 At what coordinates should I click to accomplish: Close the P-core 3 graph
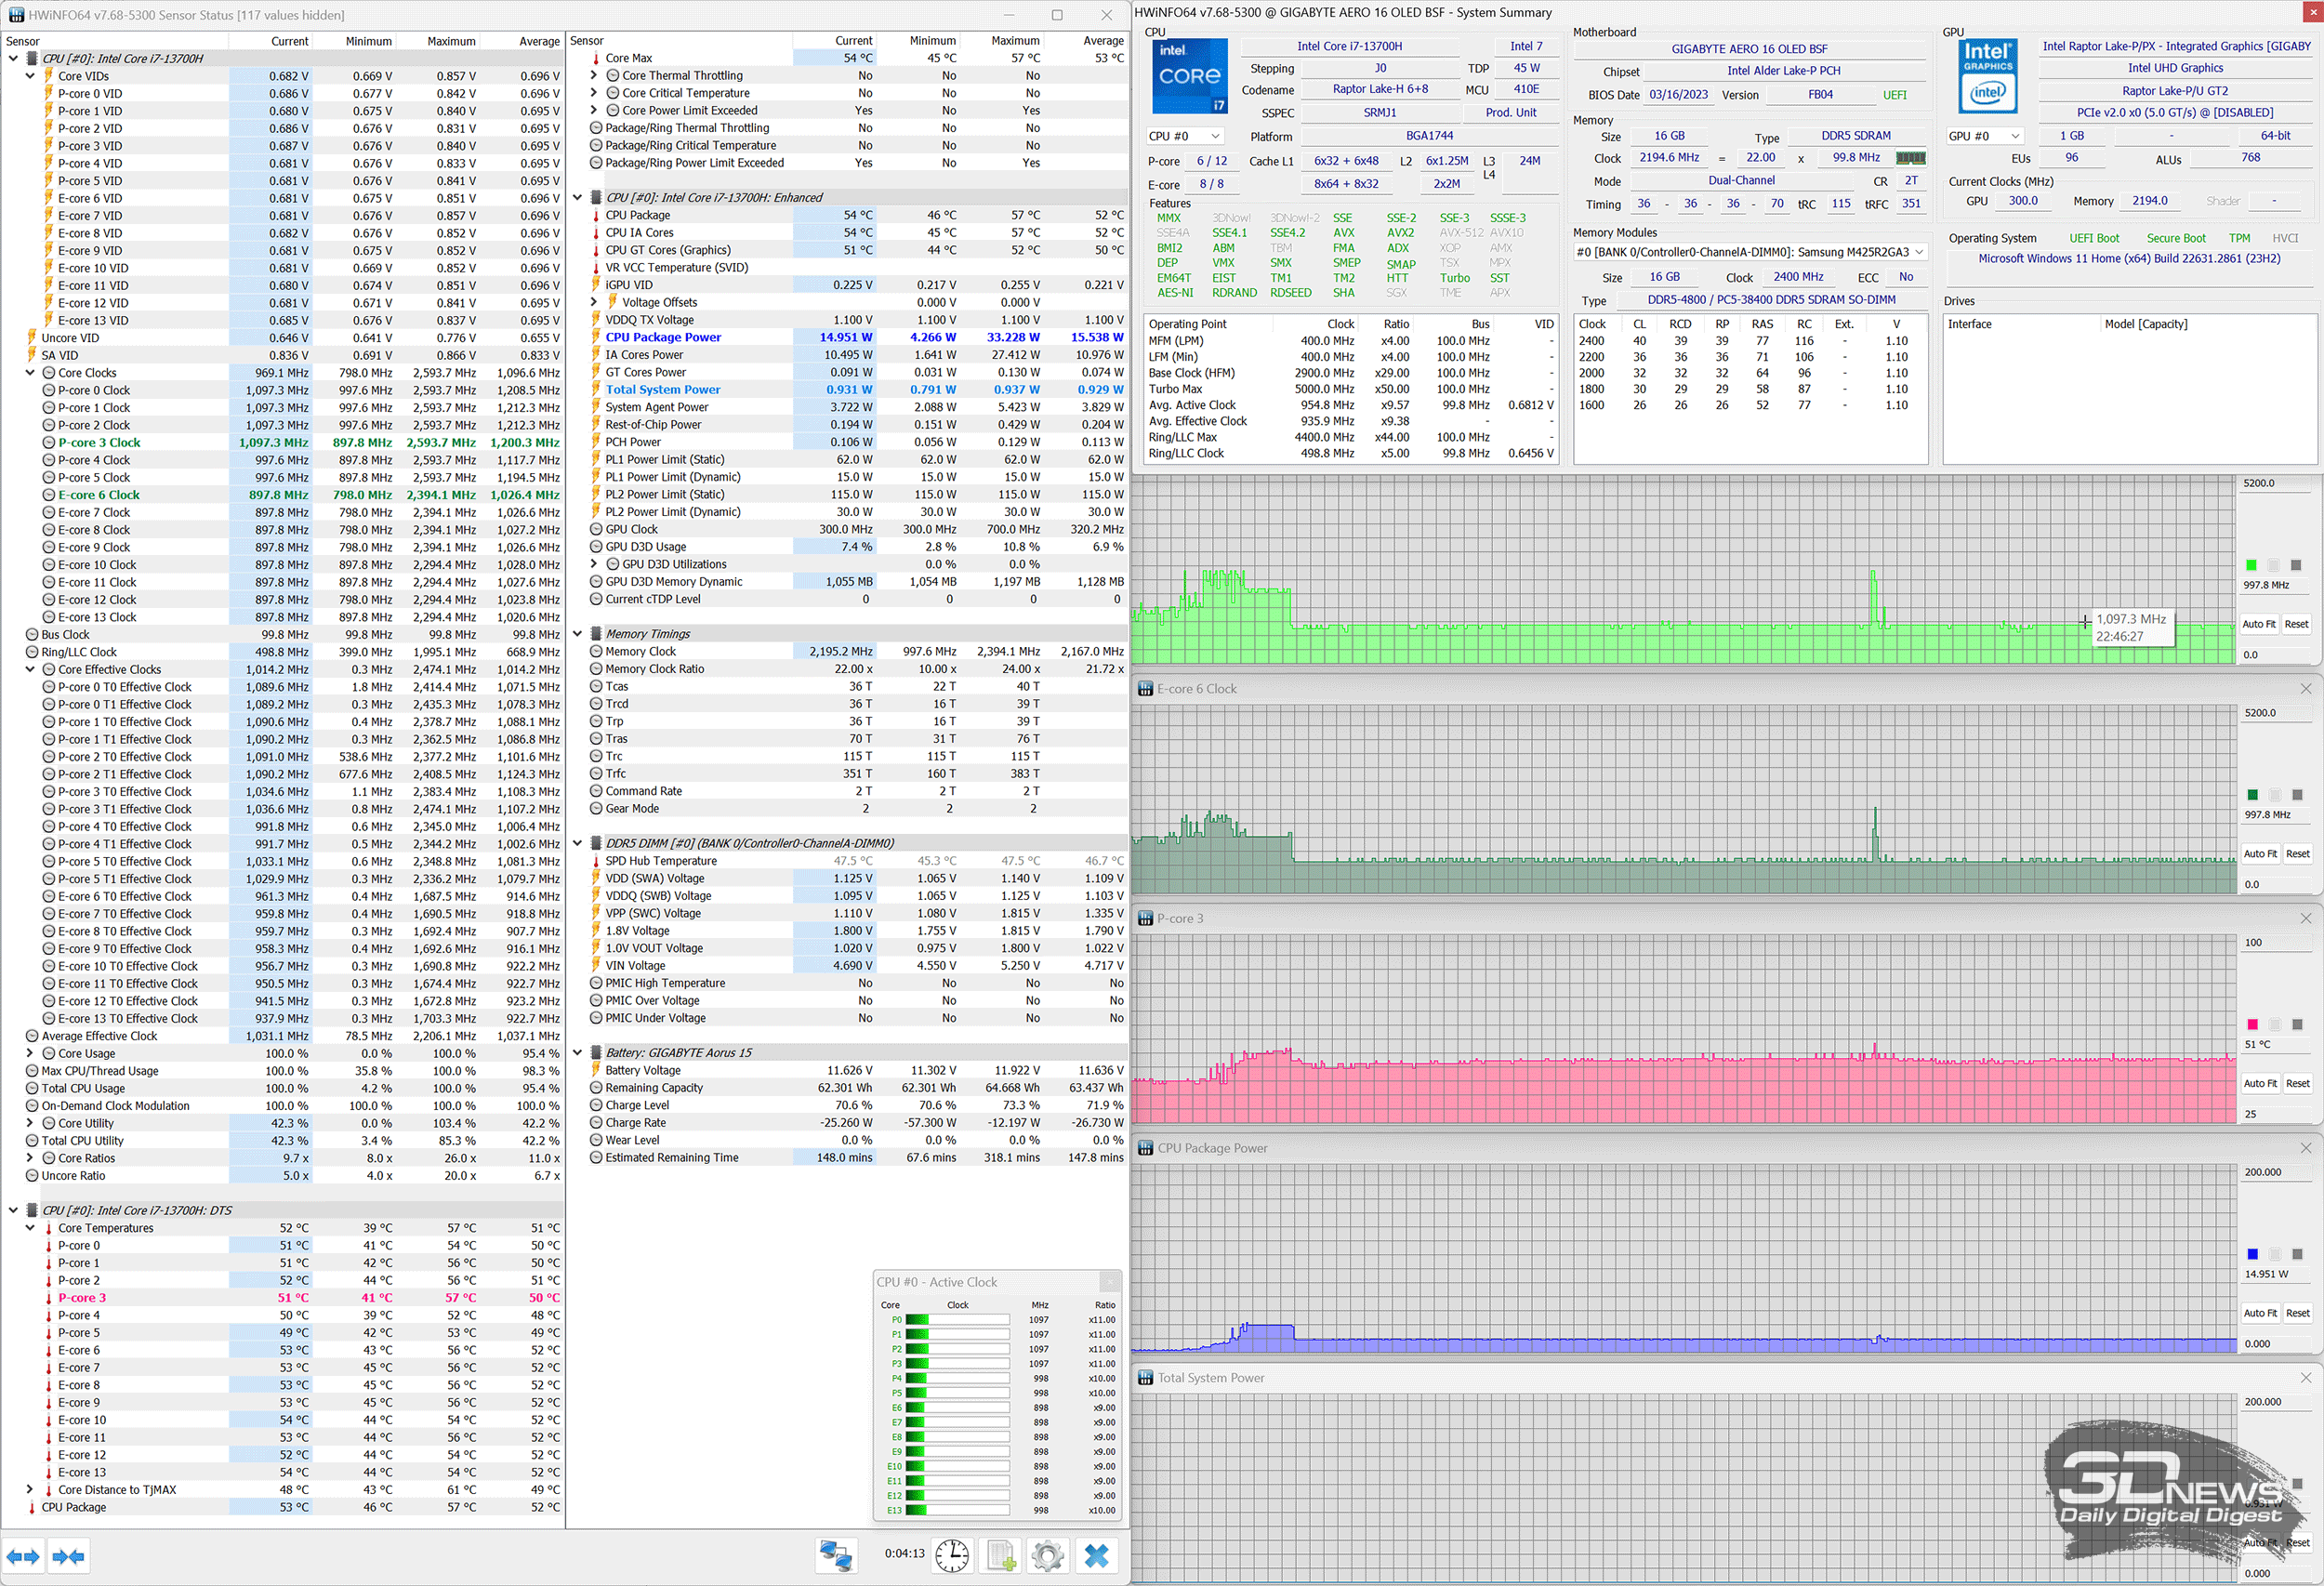tap(2306, 918)
